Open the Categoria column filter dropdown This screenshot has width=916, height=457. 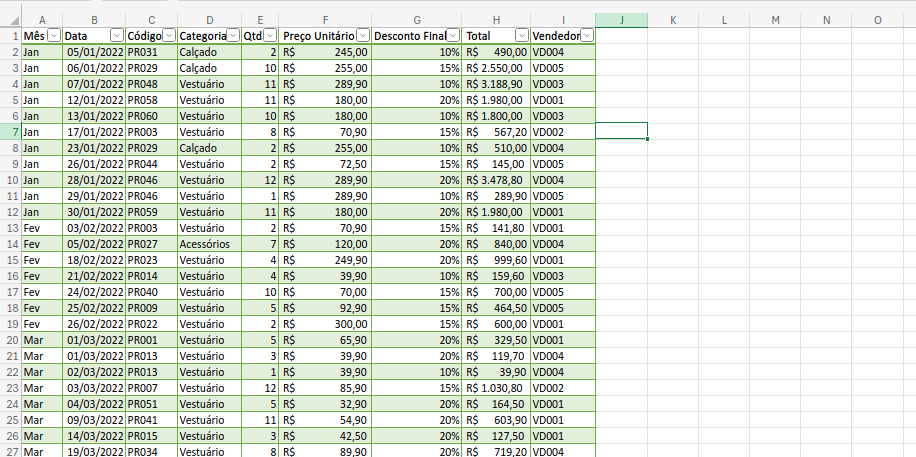233,36
